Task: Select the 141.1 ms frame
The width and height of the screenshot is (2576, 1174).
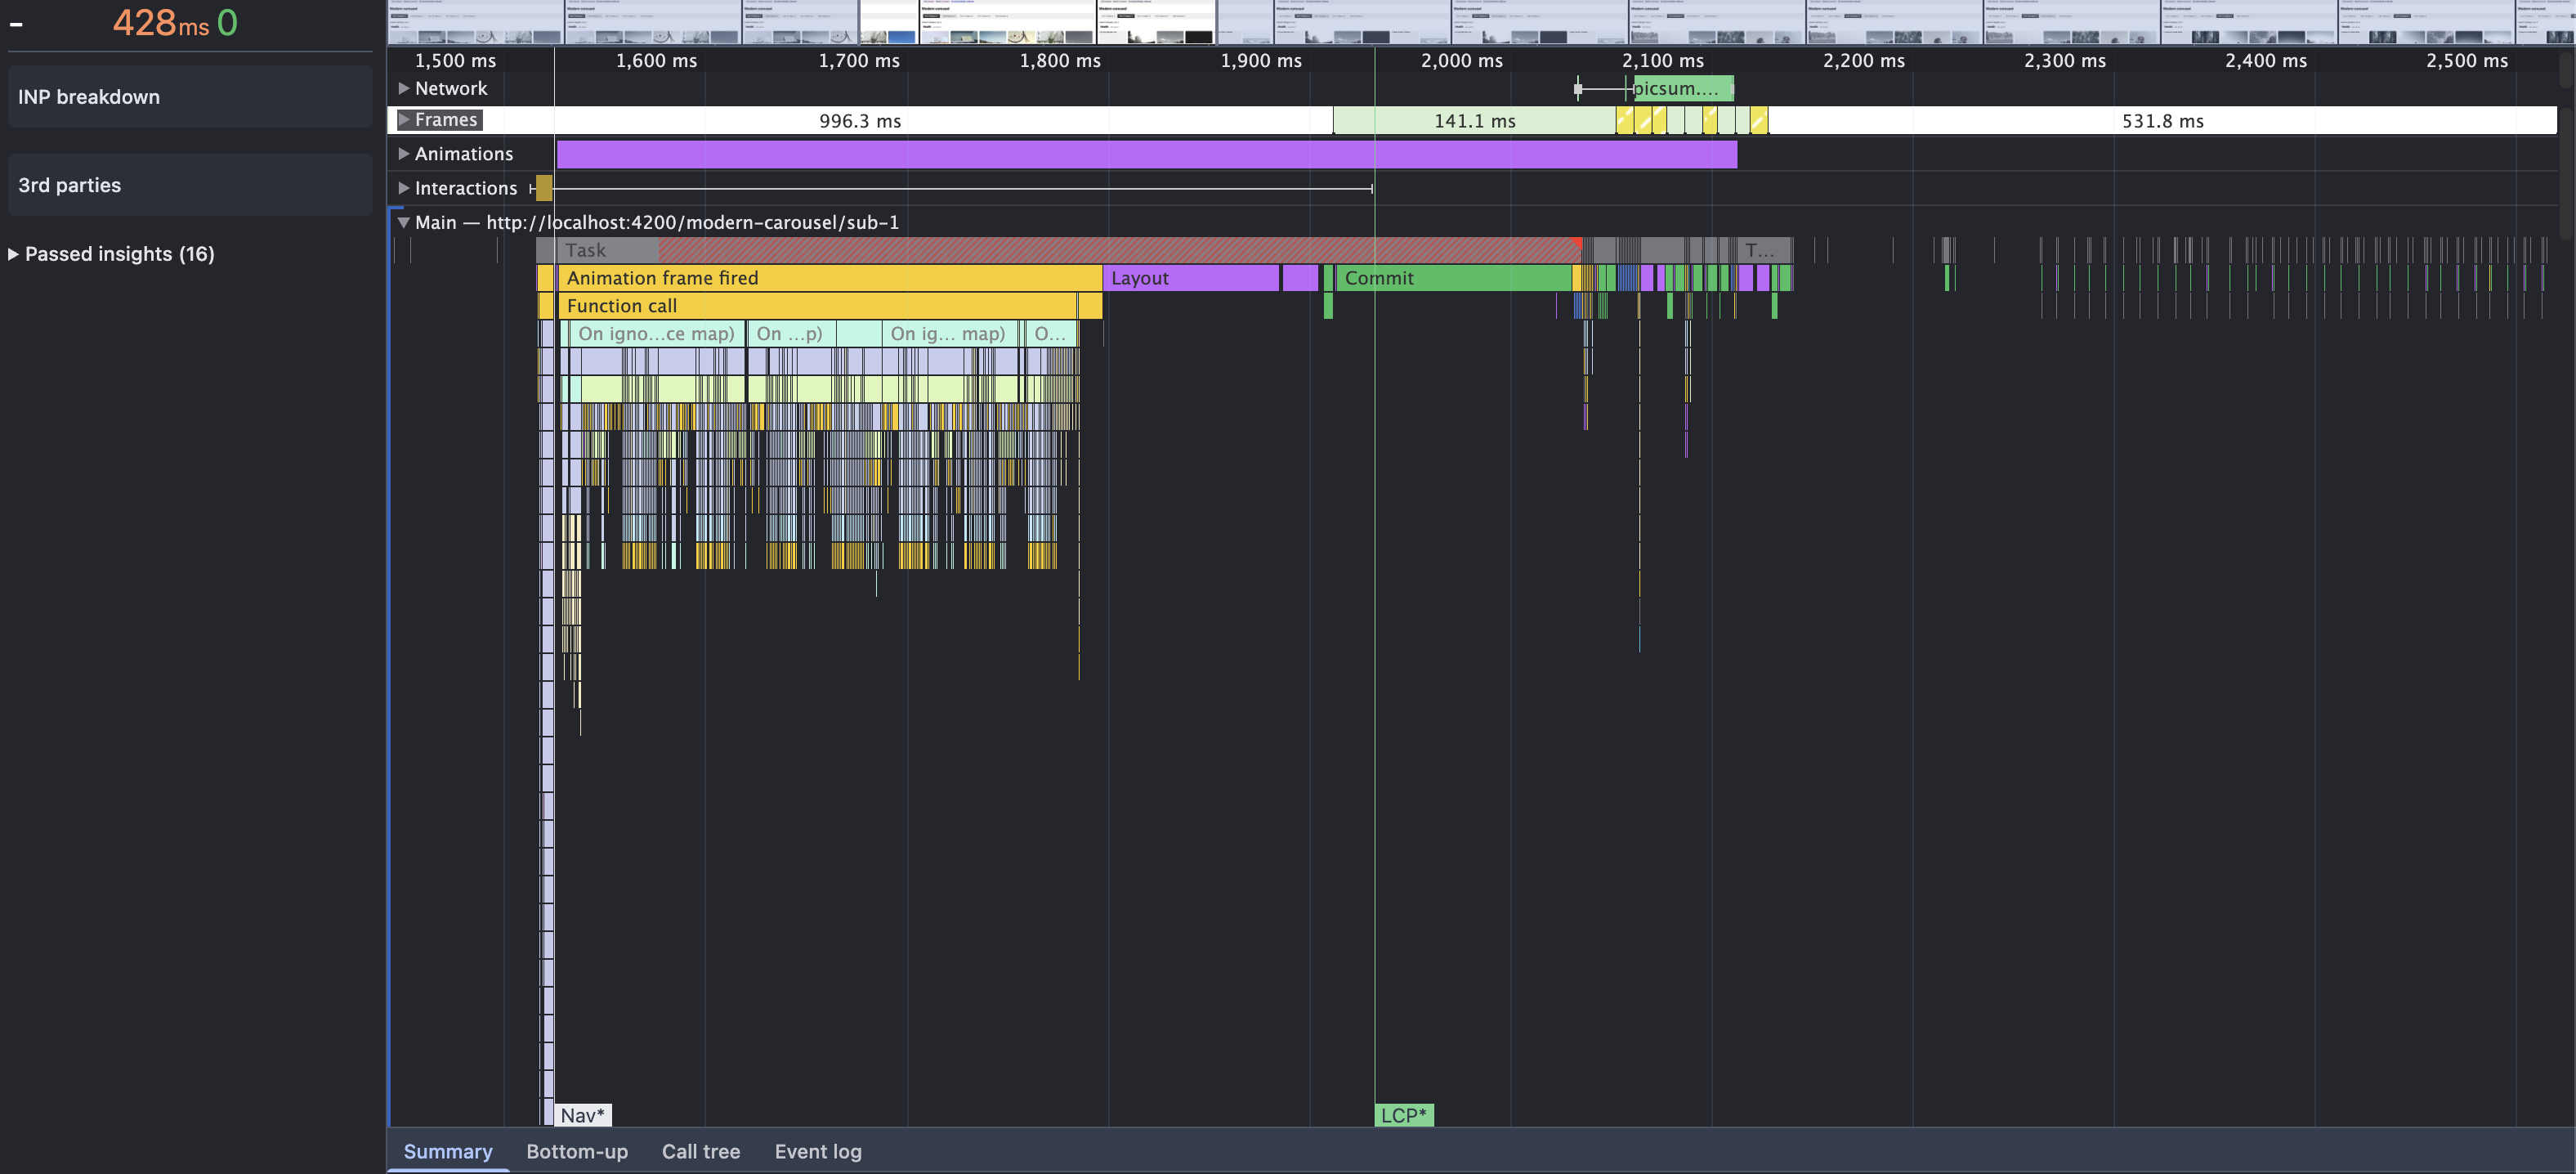Action: (1474, 121)
